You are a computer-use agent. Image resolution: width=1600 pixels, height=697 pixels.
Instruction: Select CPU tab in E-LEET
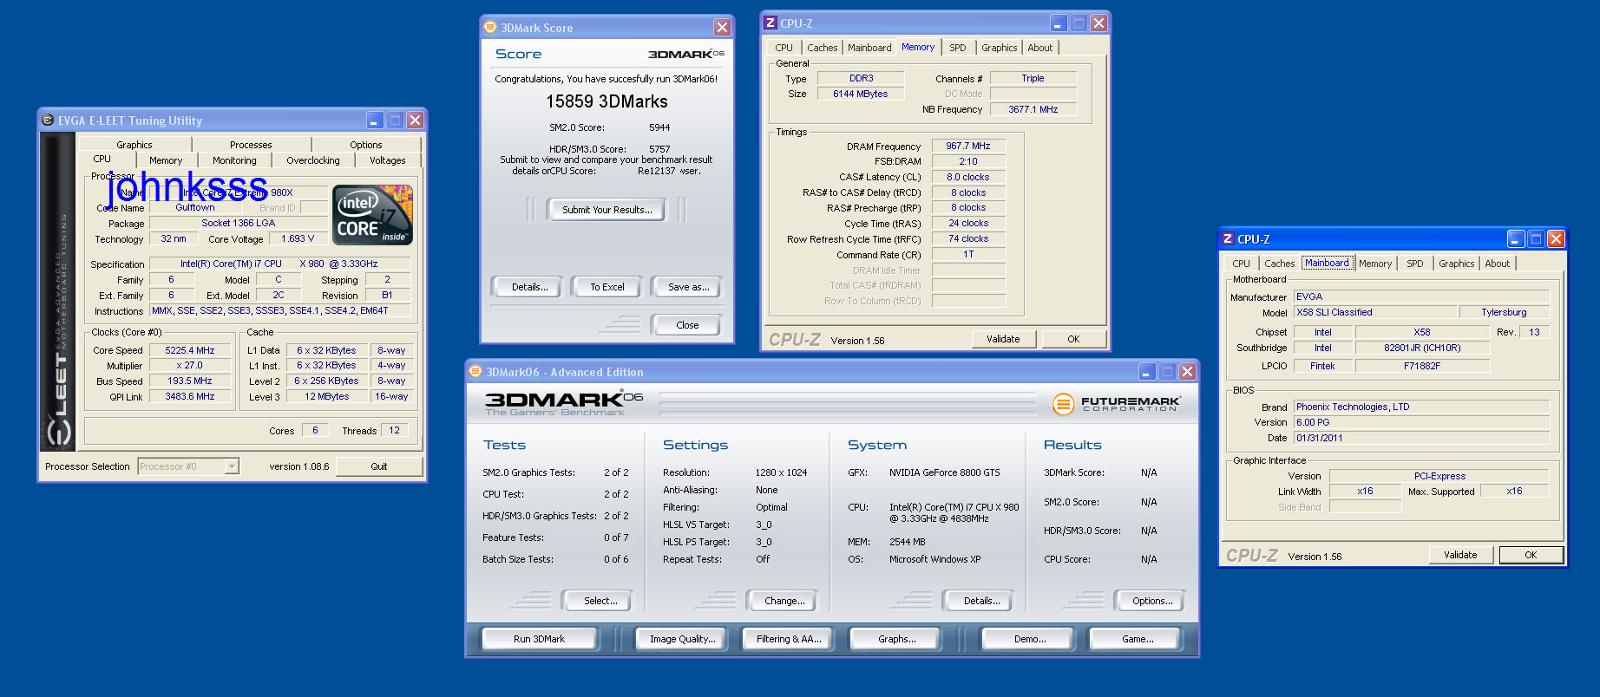102,159
